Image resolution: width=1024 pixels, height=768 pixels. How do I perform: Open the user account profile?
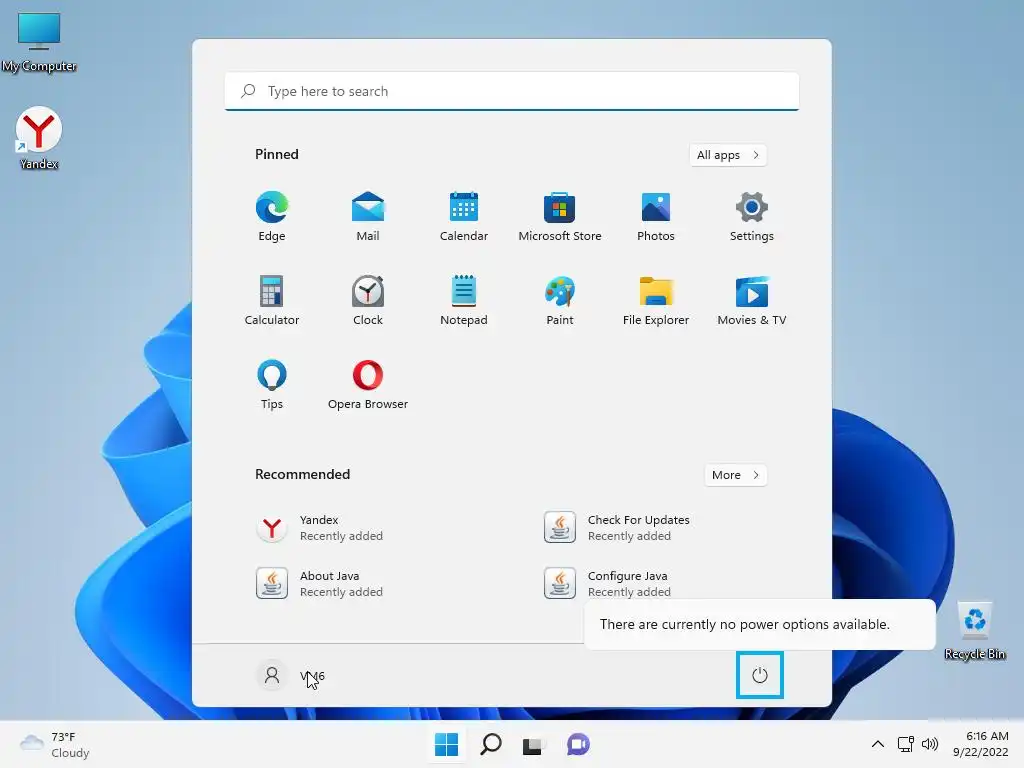pyautogui.click(x=291, y=675)
